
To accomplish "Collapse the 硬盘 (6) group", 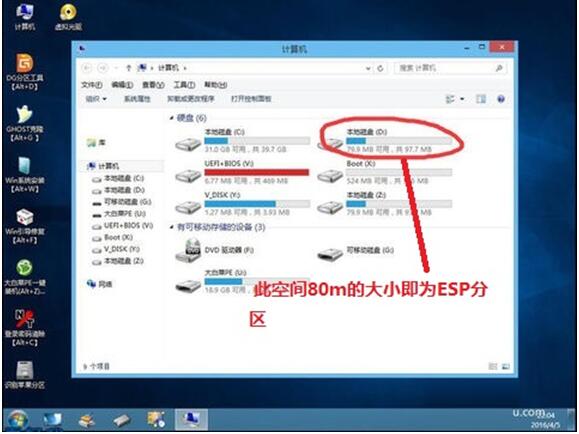I will [172, 118].
